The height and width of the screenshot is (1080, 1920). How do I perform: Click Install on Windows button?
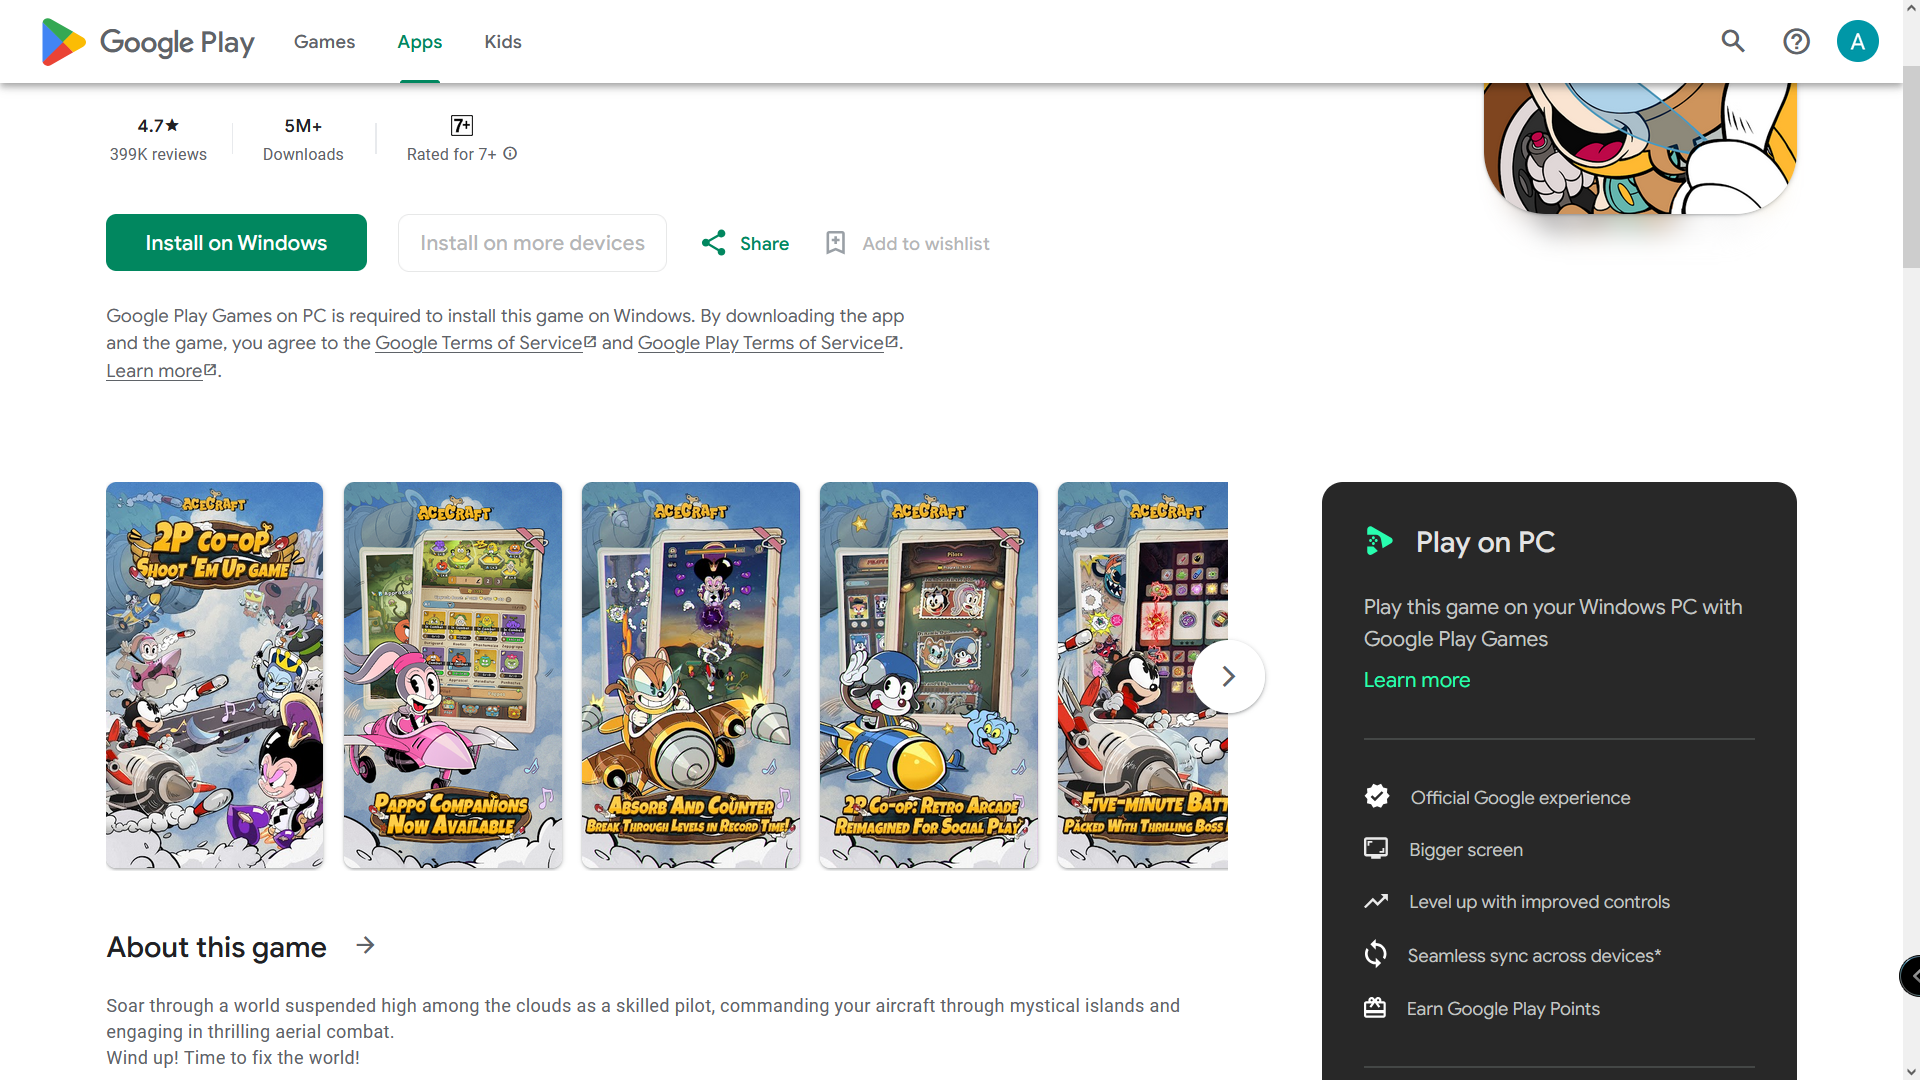tap(236, 243)
